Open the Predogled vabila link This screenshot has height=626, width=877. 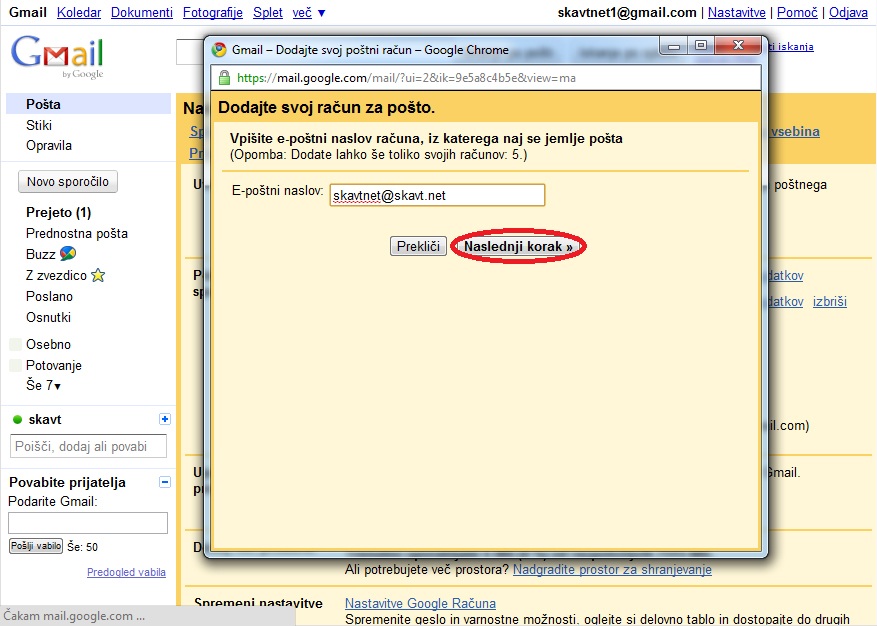click(126, 572)
